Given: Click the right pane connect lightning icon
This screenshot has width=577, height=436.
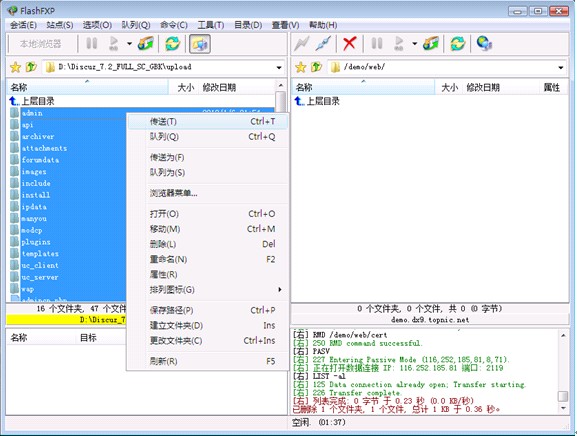Looking at the screenshot, I should click(301, 44).
